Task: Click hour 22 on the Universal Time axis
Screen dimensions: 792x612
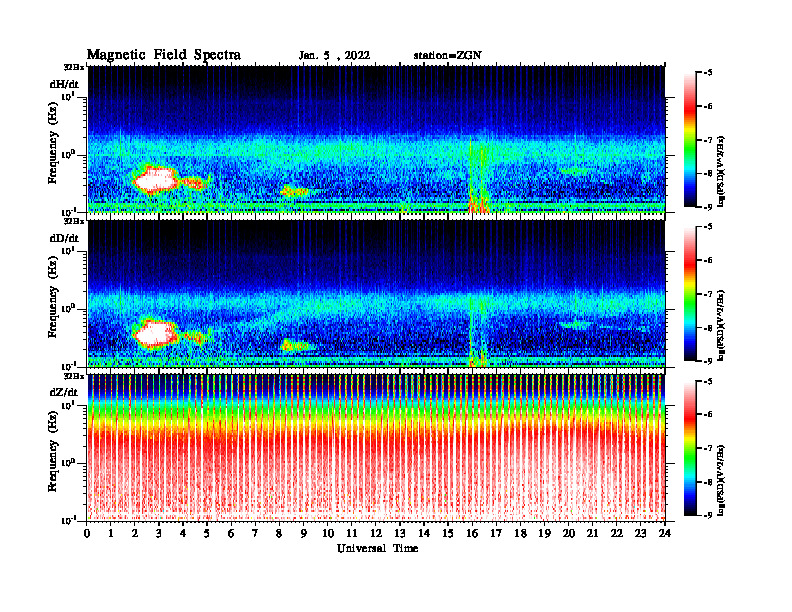Action: click(x=617, y=533)
